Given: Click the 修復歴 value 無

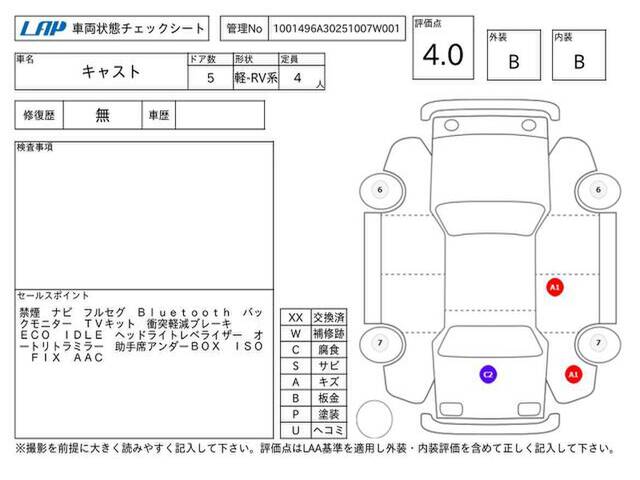Looking at the screenshot, I should pos(103,115).
